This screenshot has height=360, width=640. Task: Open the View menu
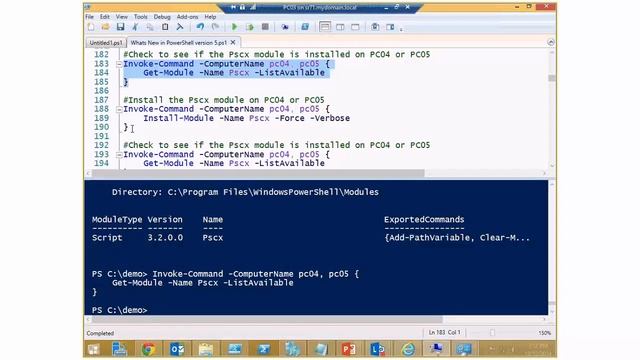122,17
